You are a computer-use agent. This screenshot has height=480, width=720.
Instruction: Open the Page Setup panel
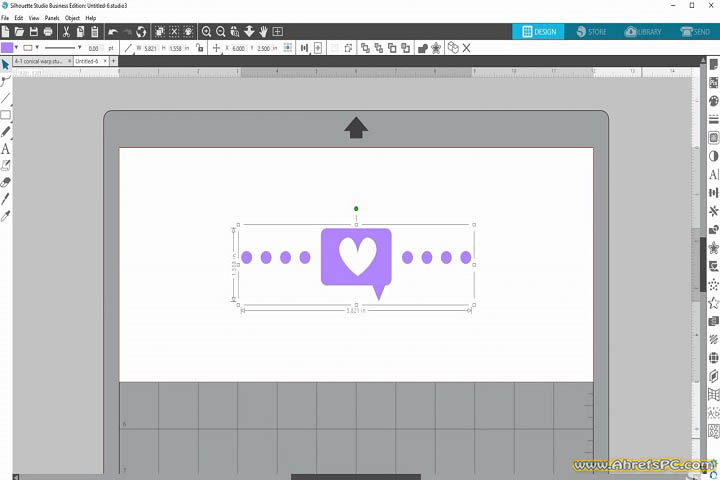click(x=714, y=65)
